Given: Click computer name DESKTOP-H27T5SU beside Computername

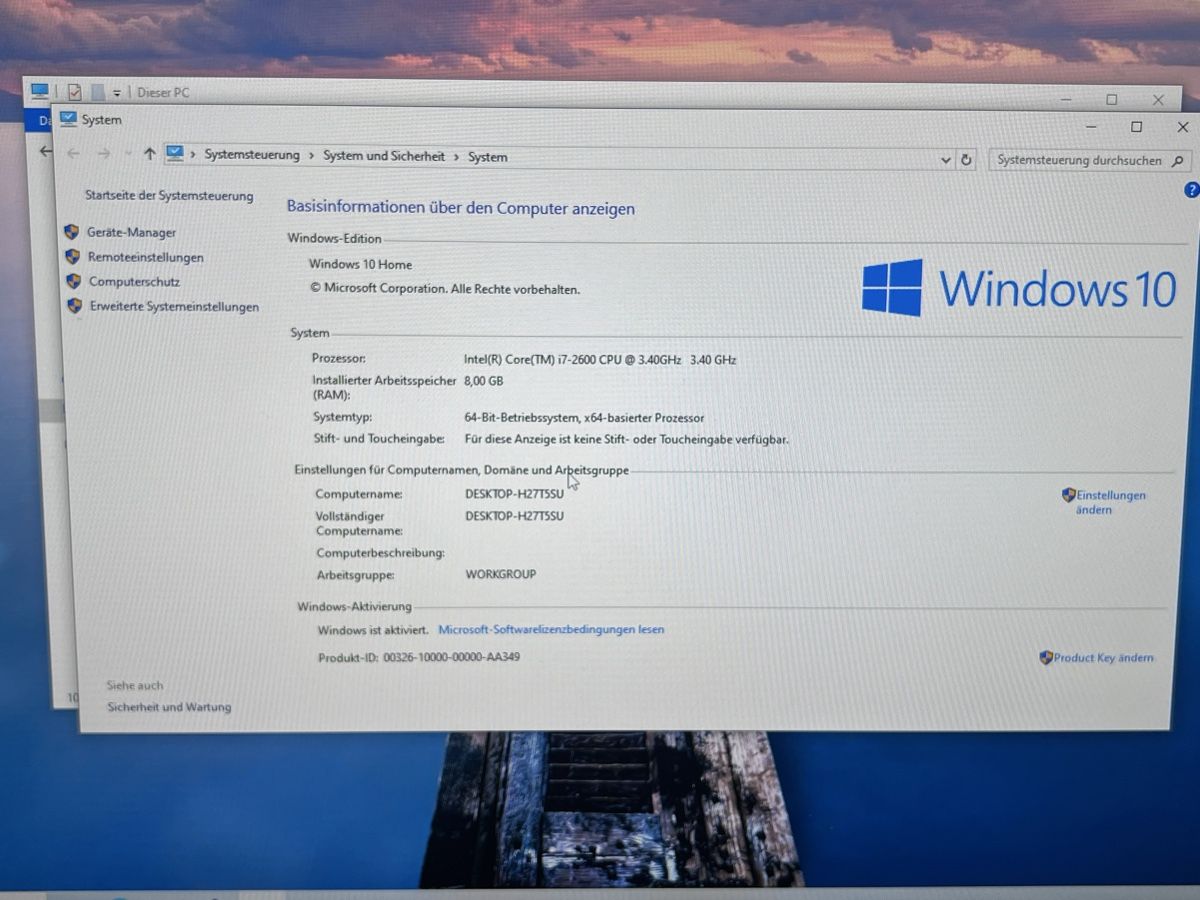Looking at the screenshot, I should (515, 494).
